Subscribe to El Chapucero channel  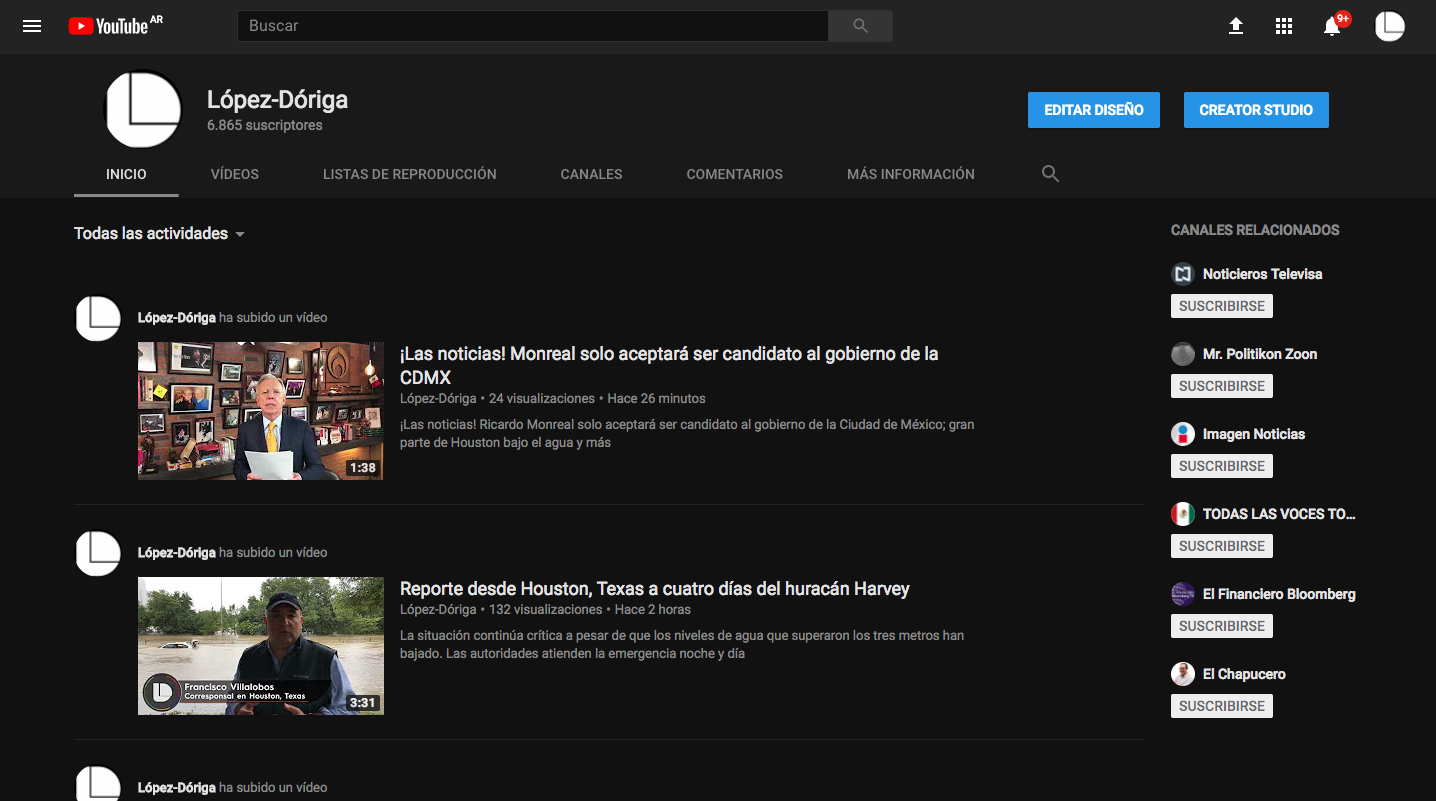(x=1221, y=706)
